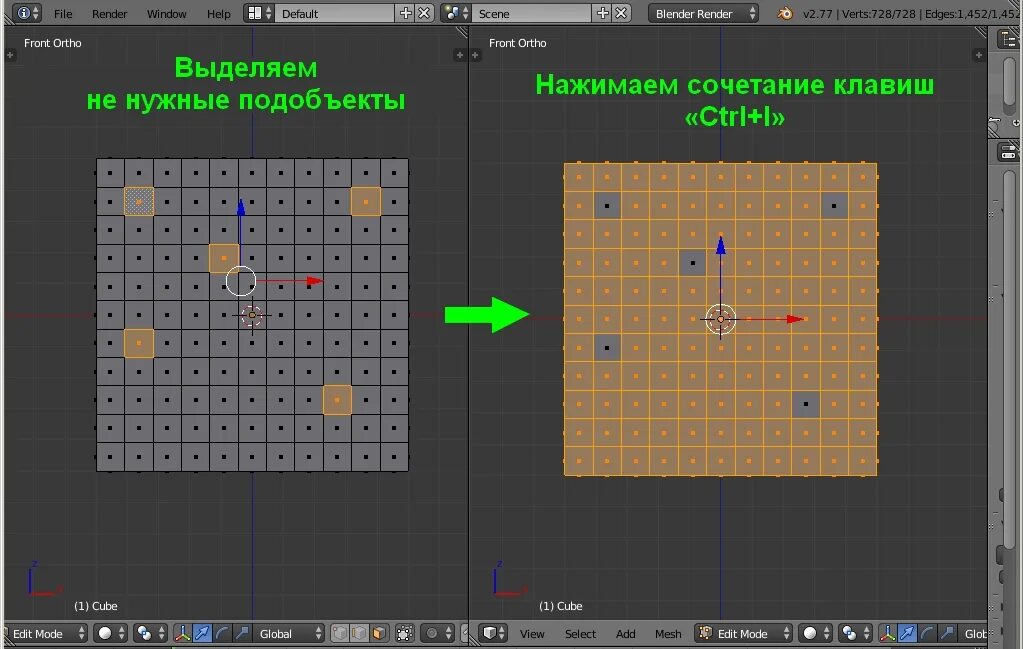Viewport: 1023px width, 649px height.
Task: Open the Render menu
Action: pyautogui.click(x=109, y=14)
